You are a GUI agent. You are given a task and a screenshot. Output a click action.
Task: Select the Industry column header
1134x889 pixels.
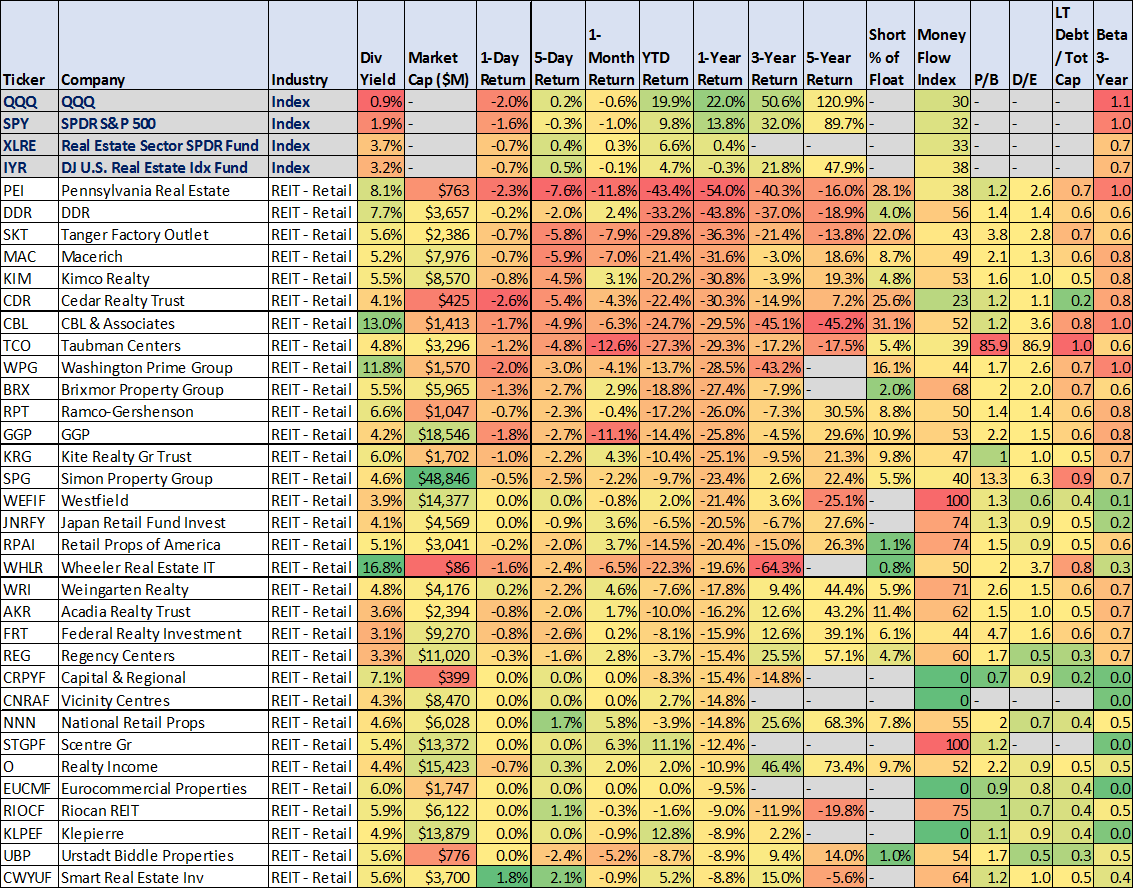313,45
